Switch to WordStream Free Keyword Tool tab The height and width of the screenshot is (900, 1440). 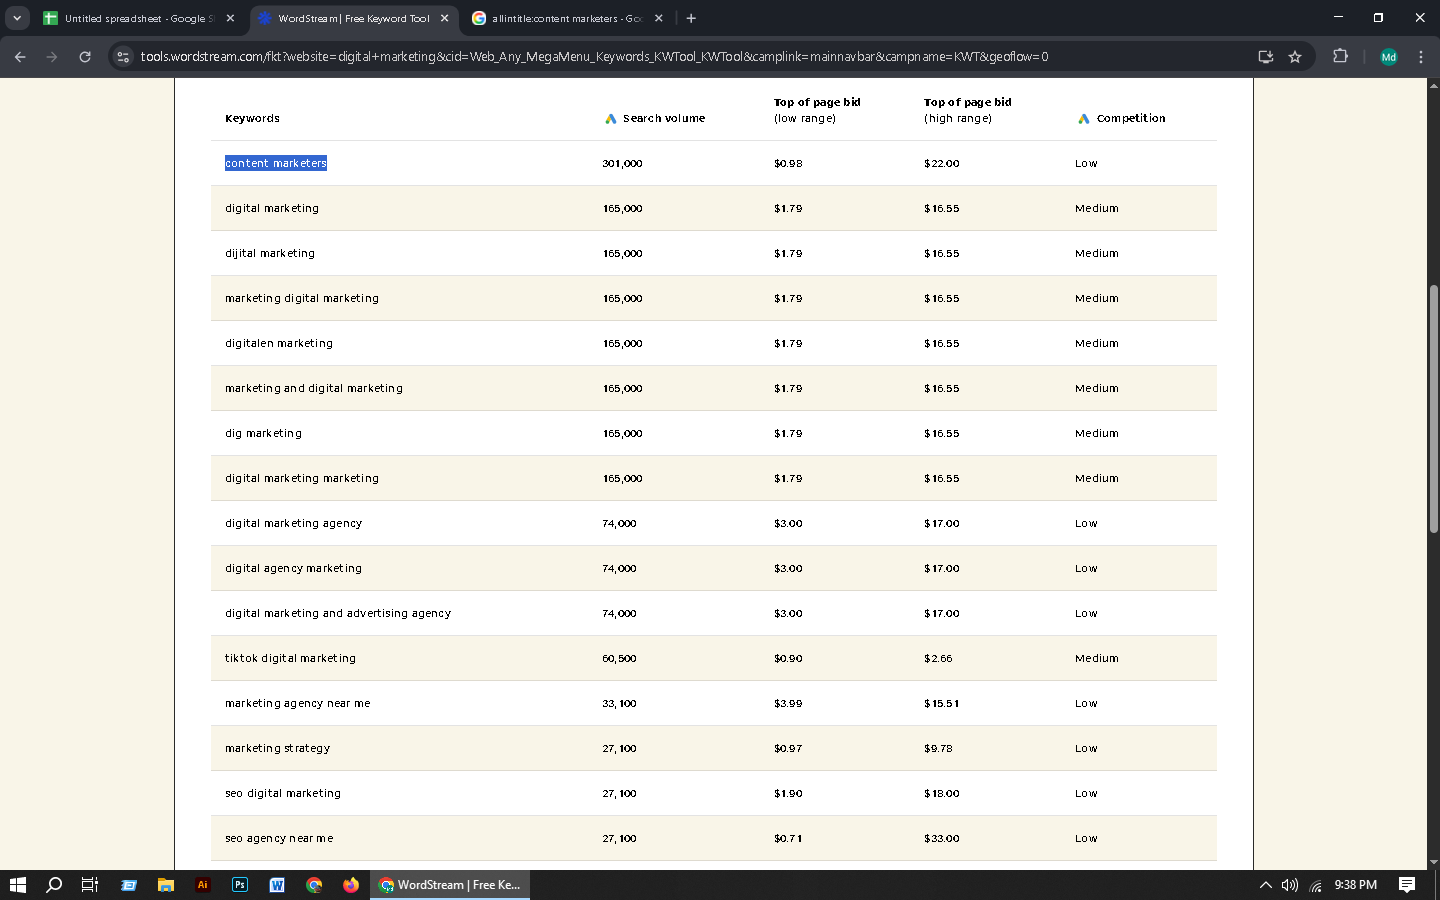(x=354, y=18)
